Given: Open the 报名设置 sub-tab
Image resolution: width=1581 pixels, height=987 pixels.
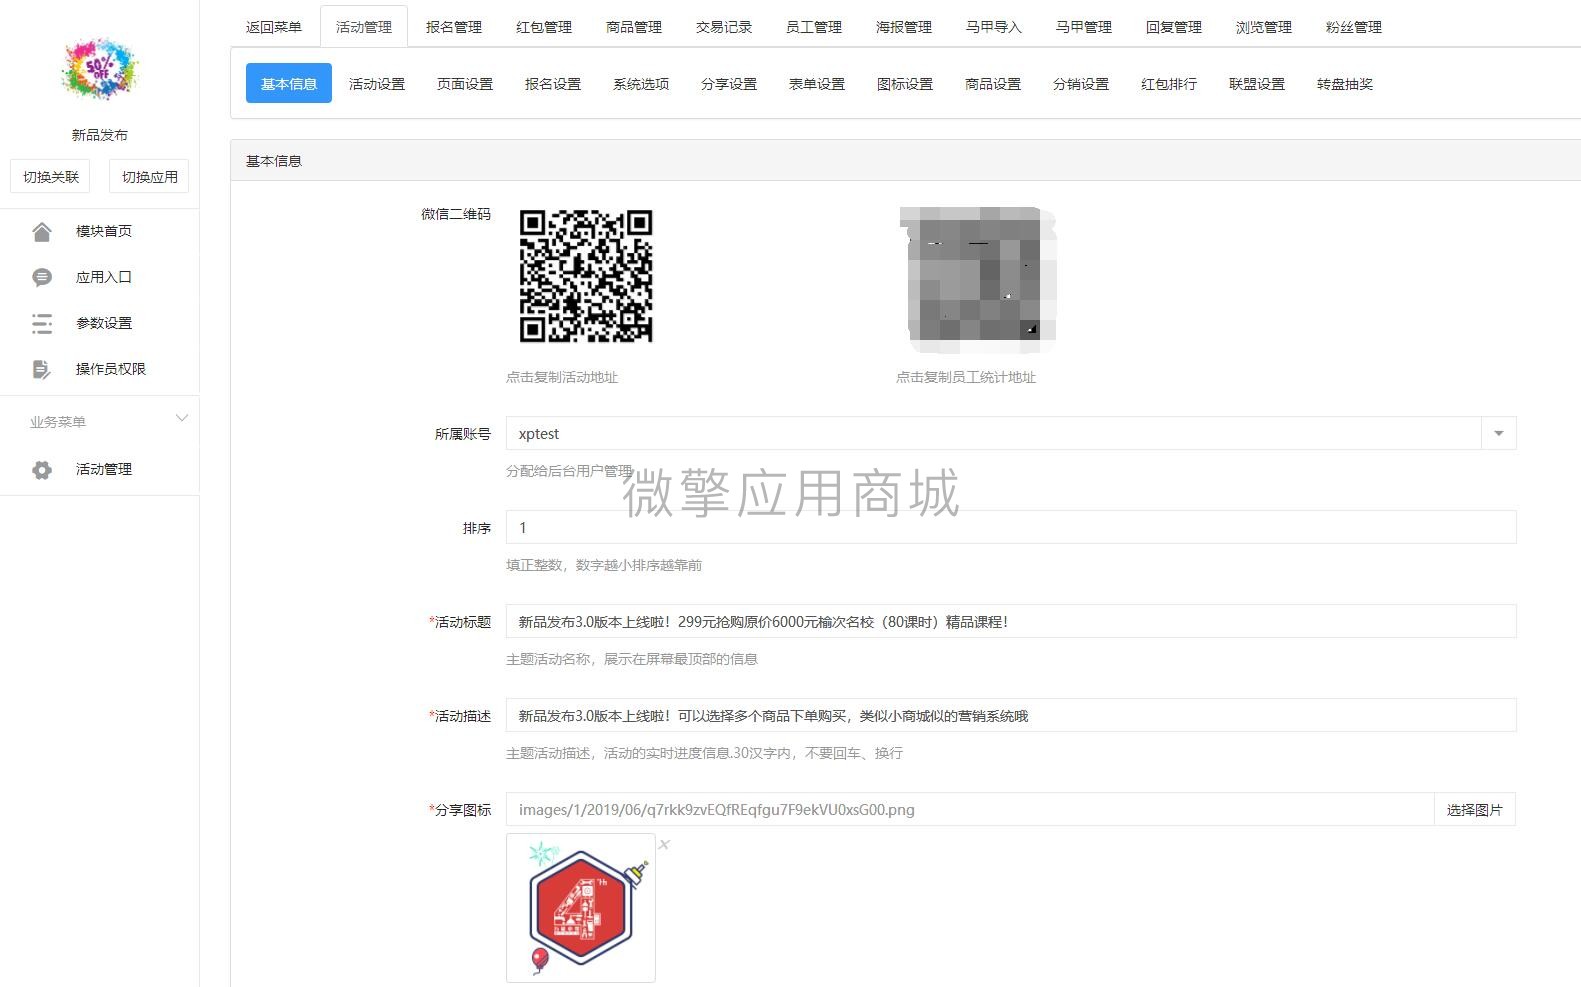Looking at the screenshot, I should coord(553,84).
